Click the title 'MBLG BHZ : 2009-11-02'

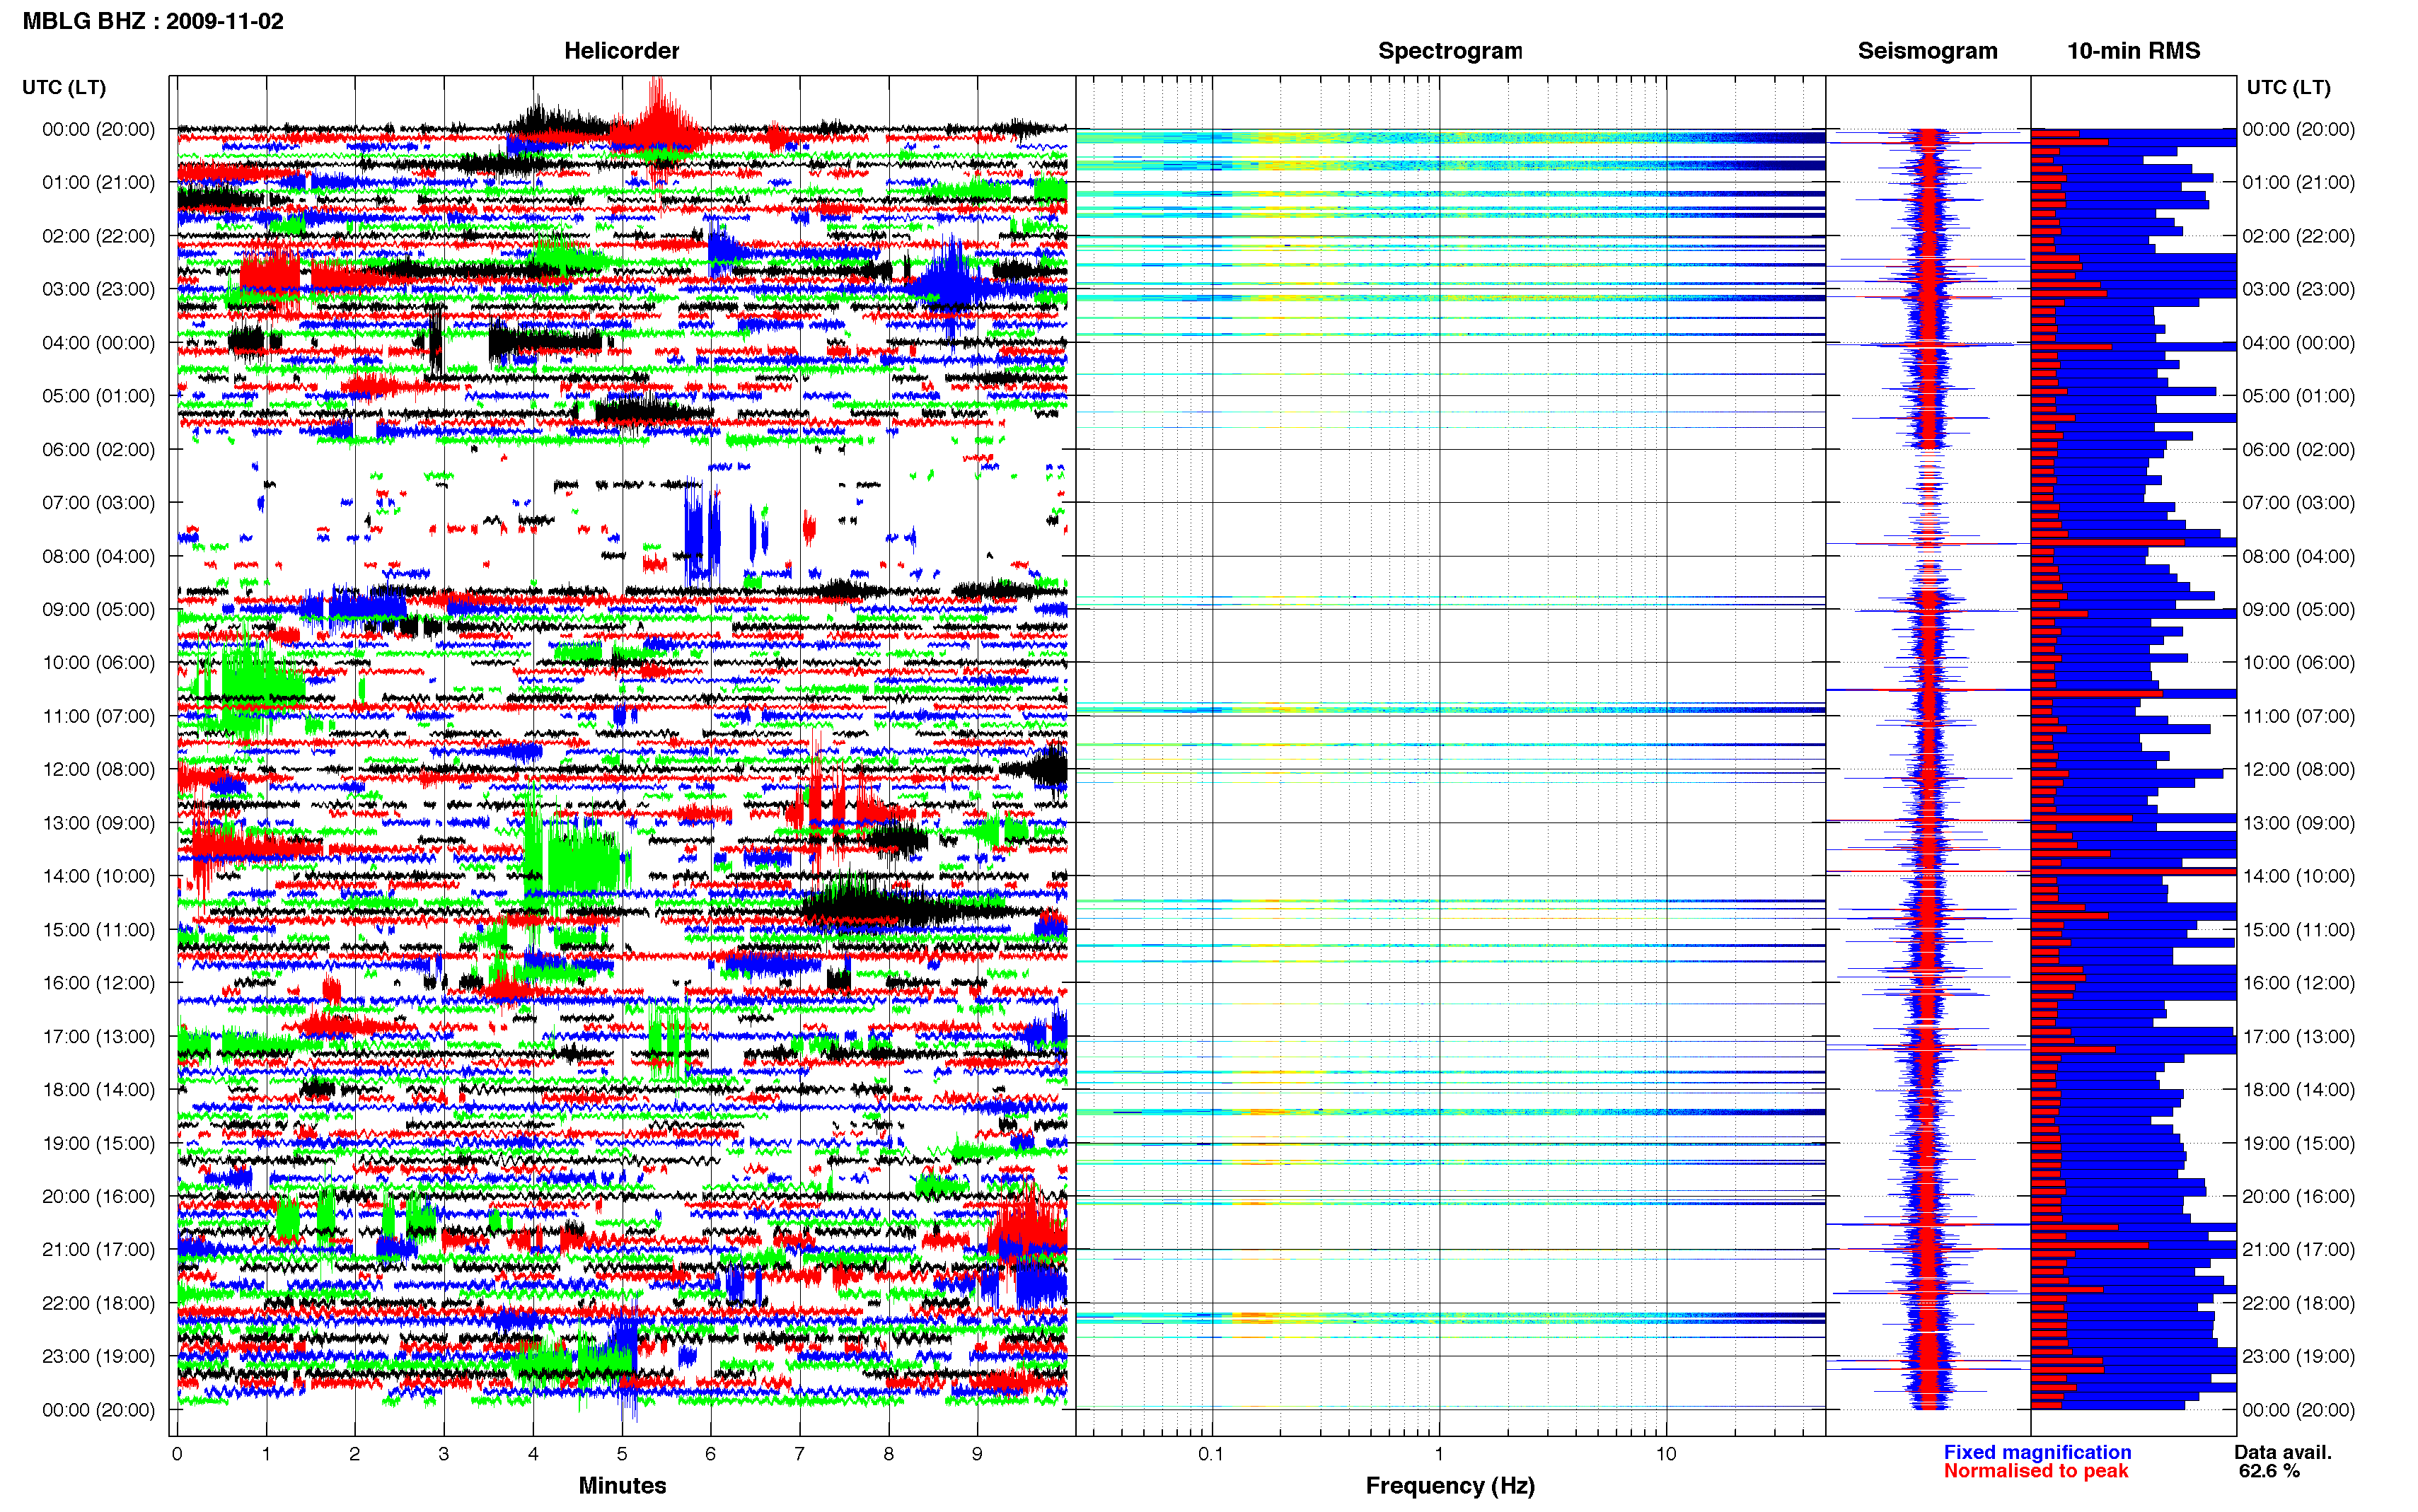click(x=153, y=21)
